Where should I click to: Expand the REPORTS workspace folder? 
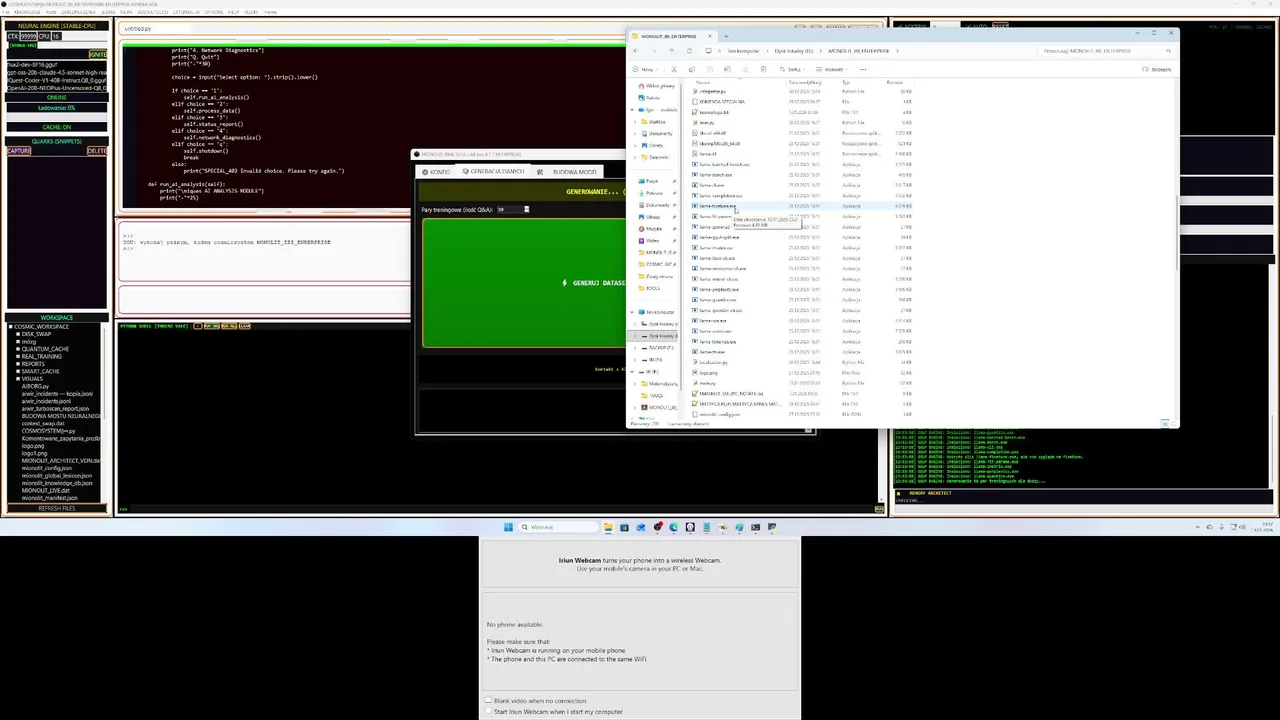18,364
